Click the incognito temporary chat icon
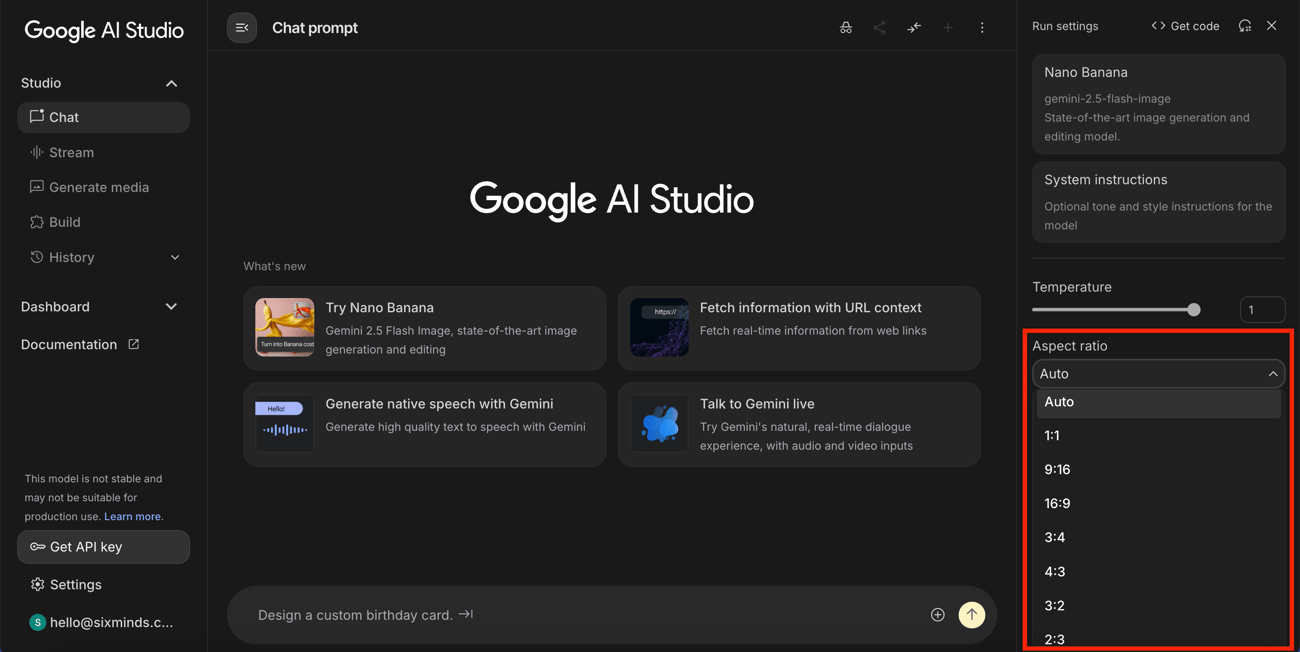Screen dimensions: 1300x652 click(x=846, y=28)
